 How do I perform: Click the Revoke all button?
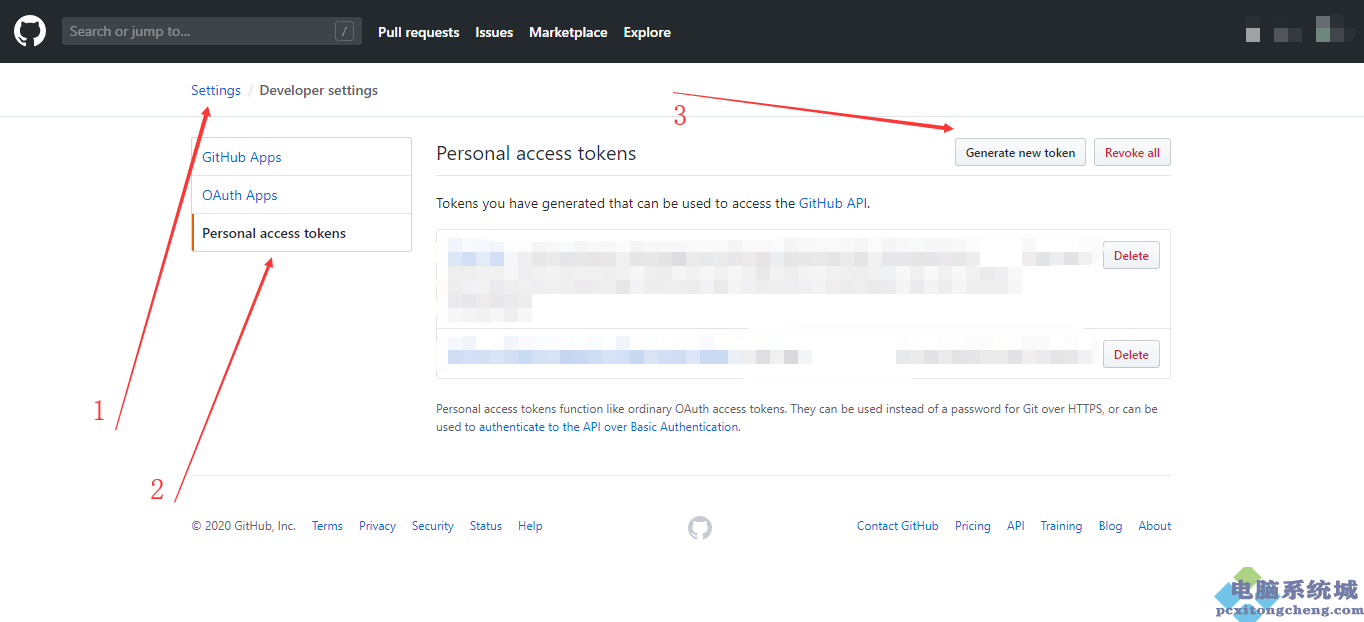click(x=1132, y=153)
